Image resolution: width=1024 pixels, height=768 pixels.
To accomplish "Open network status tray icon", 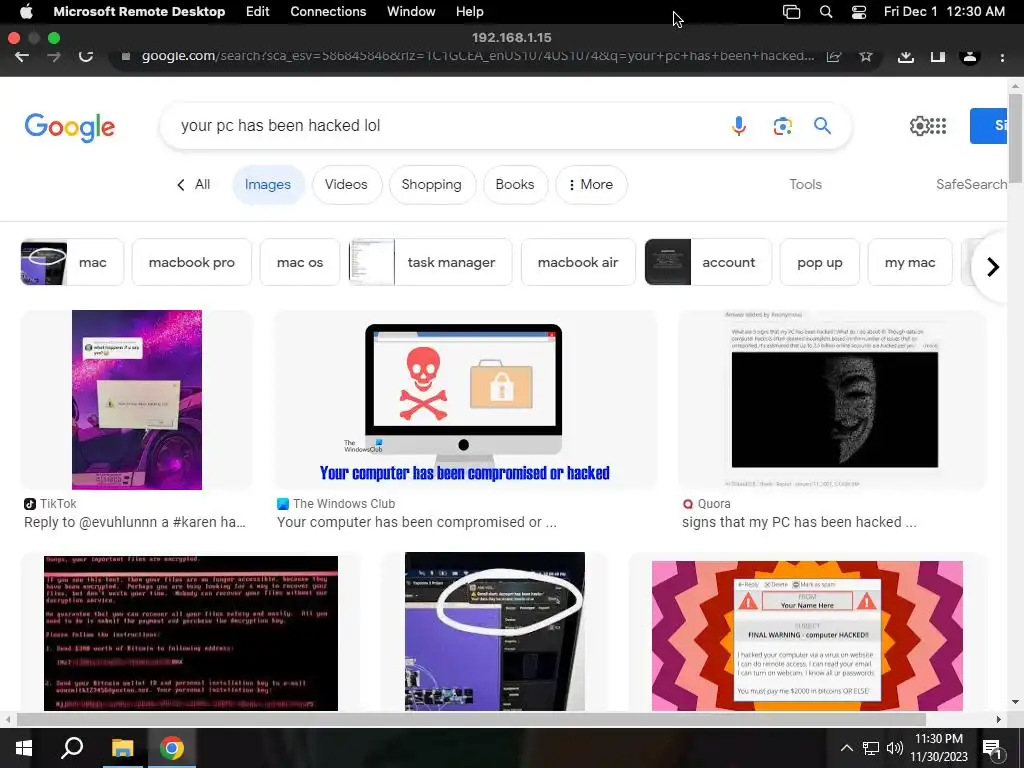I will tap(871, 748).
